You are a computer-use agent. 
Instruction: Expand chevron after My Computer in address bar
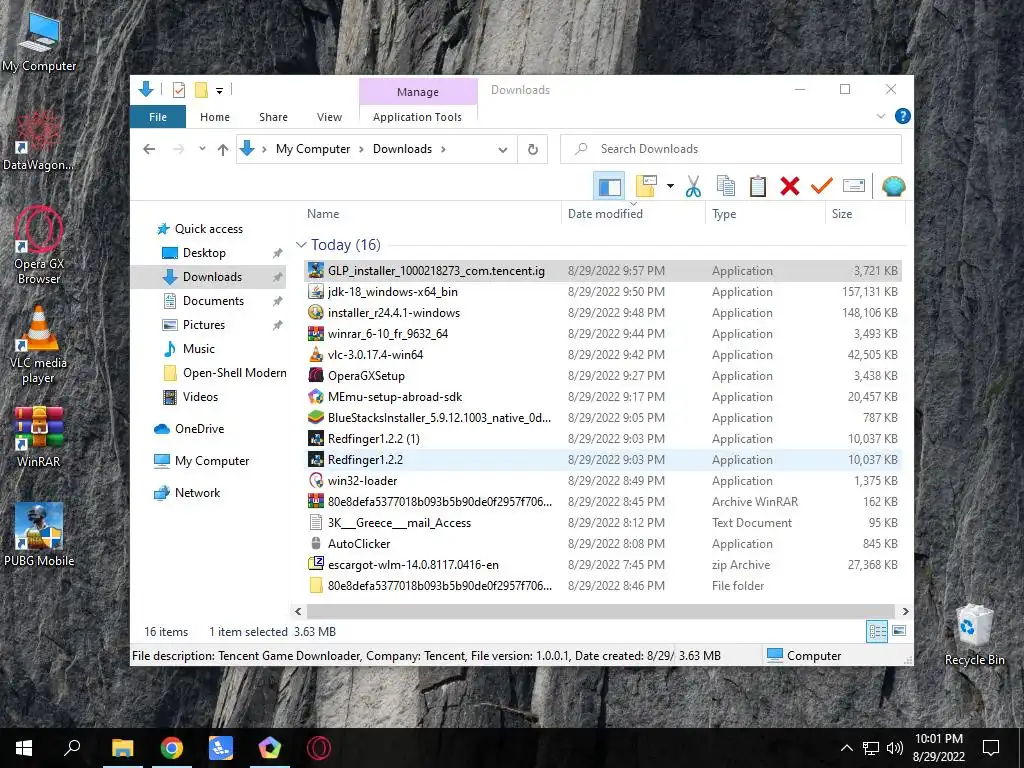tap(361, 150)
